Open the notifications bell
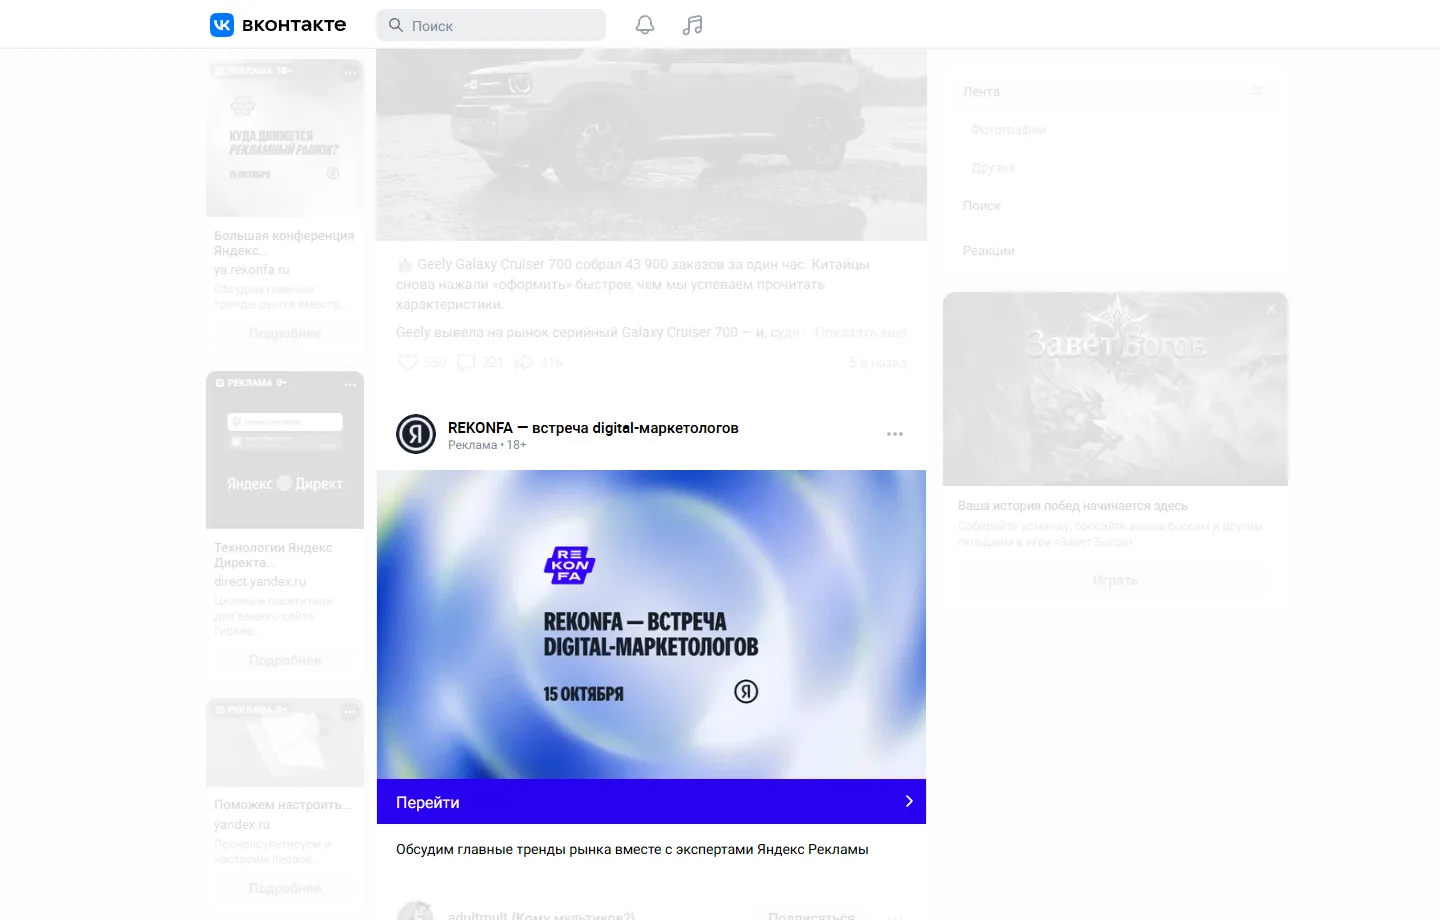The image size is (1440, 920). click(x=645, y=25)
